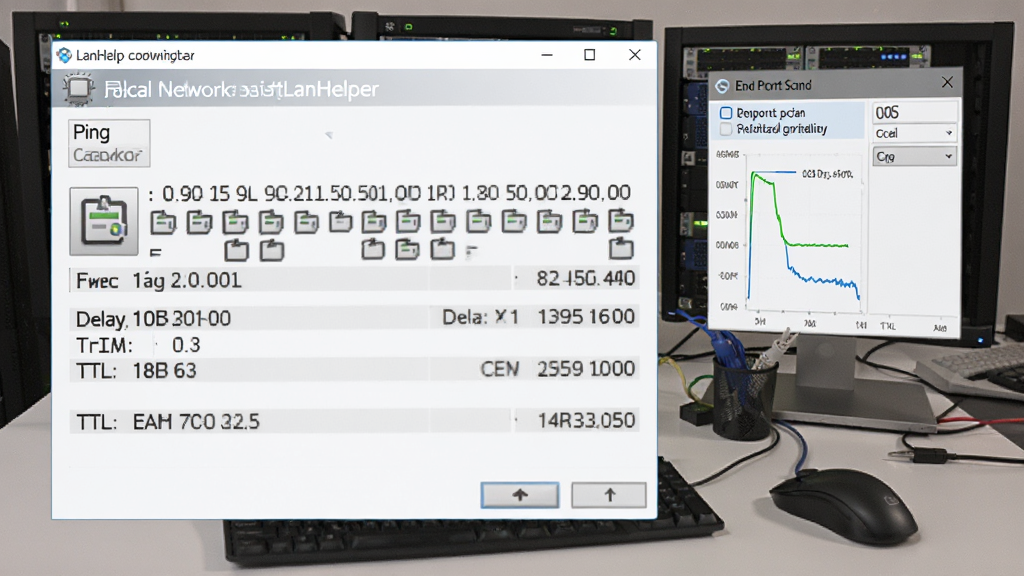Click the green line in the chart
This screenshot has width=1024, height=576.
pyautogui.click(x=816, y=245)
